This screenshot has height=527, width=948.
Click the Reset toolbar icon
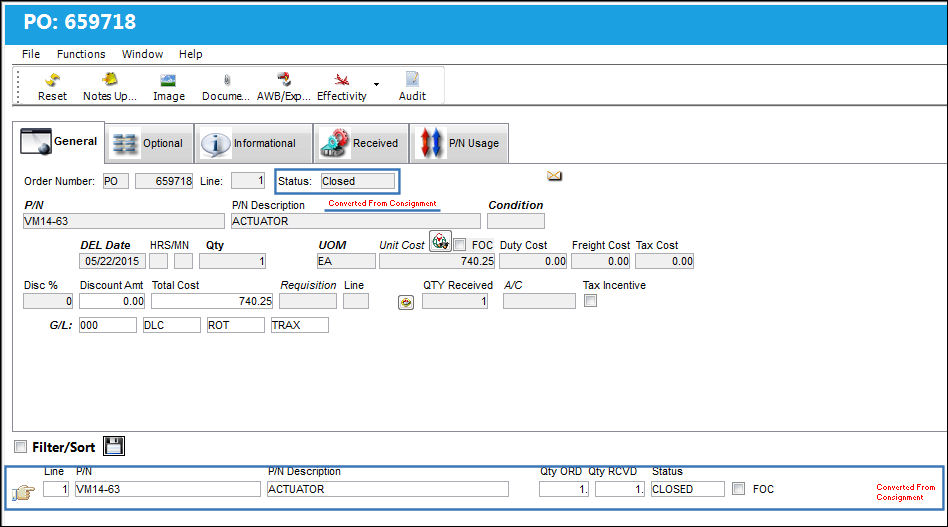(x=53, y=80)
